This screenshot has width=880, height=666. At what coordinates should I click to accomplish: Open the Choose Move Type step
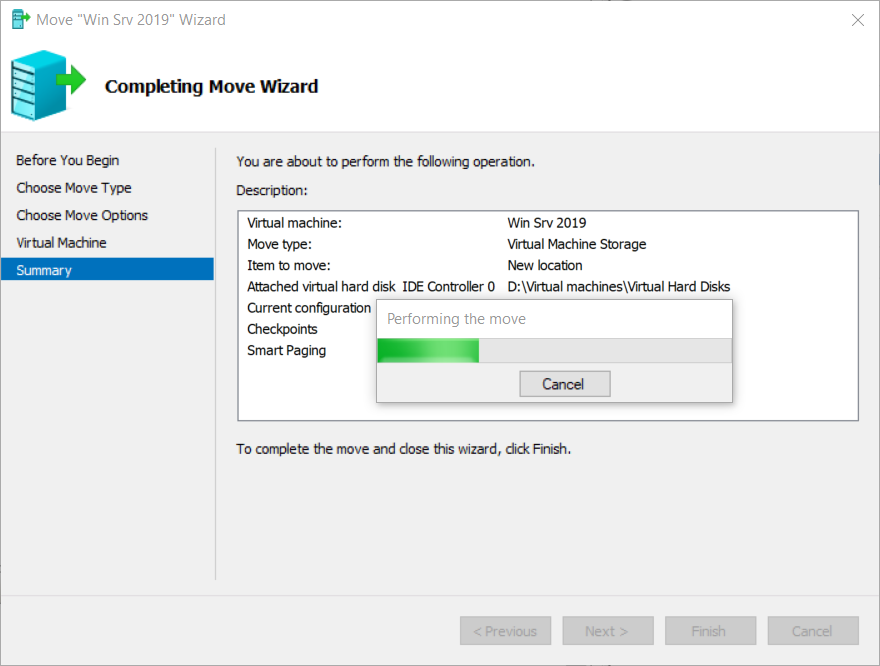click(74, 188)
